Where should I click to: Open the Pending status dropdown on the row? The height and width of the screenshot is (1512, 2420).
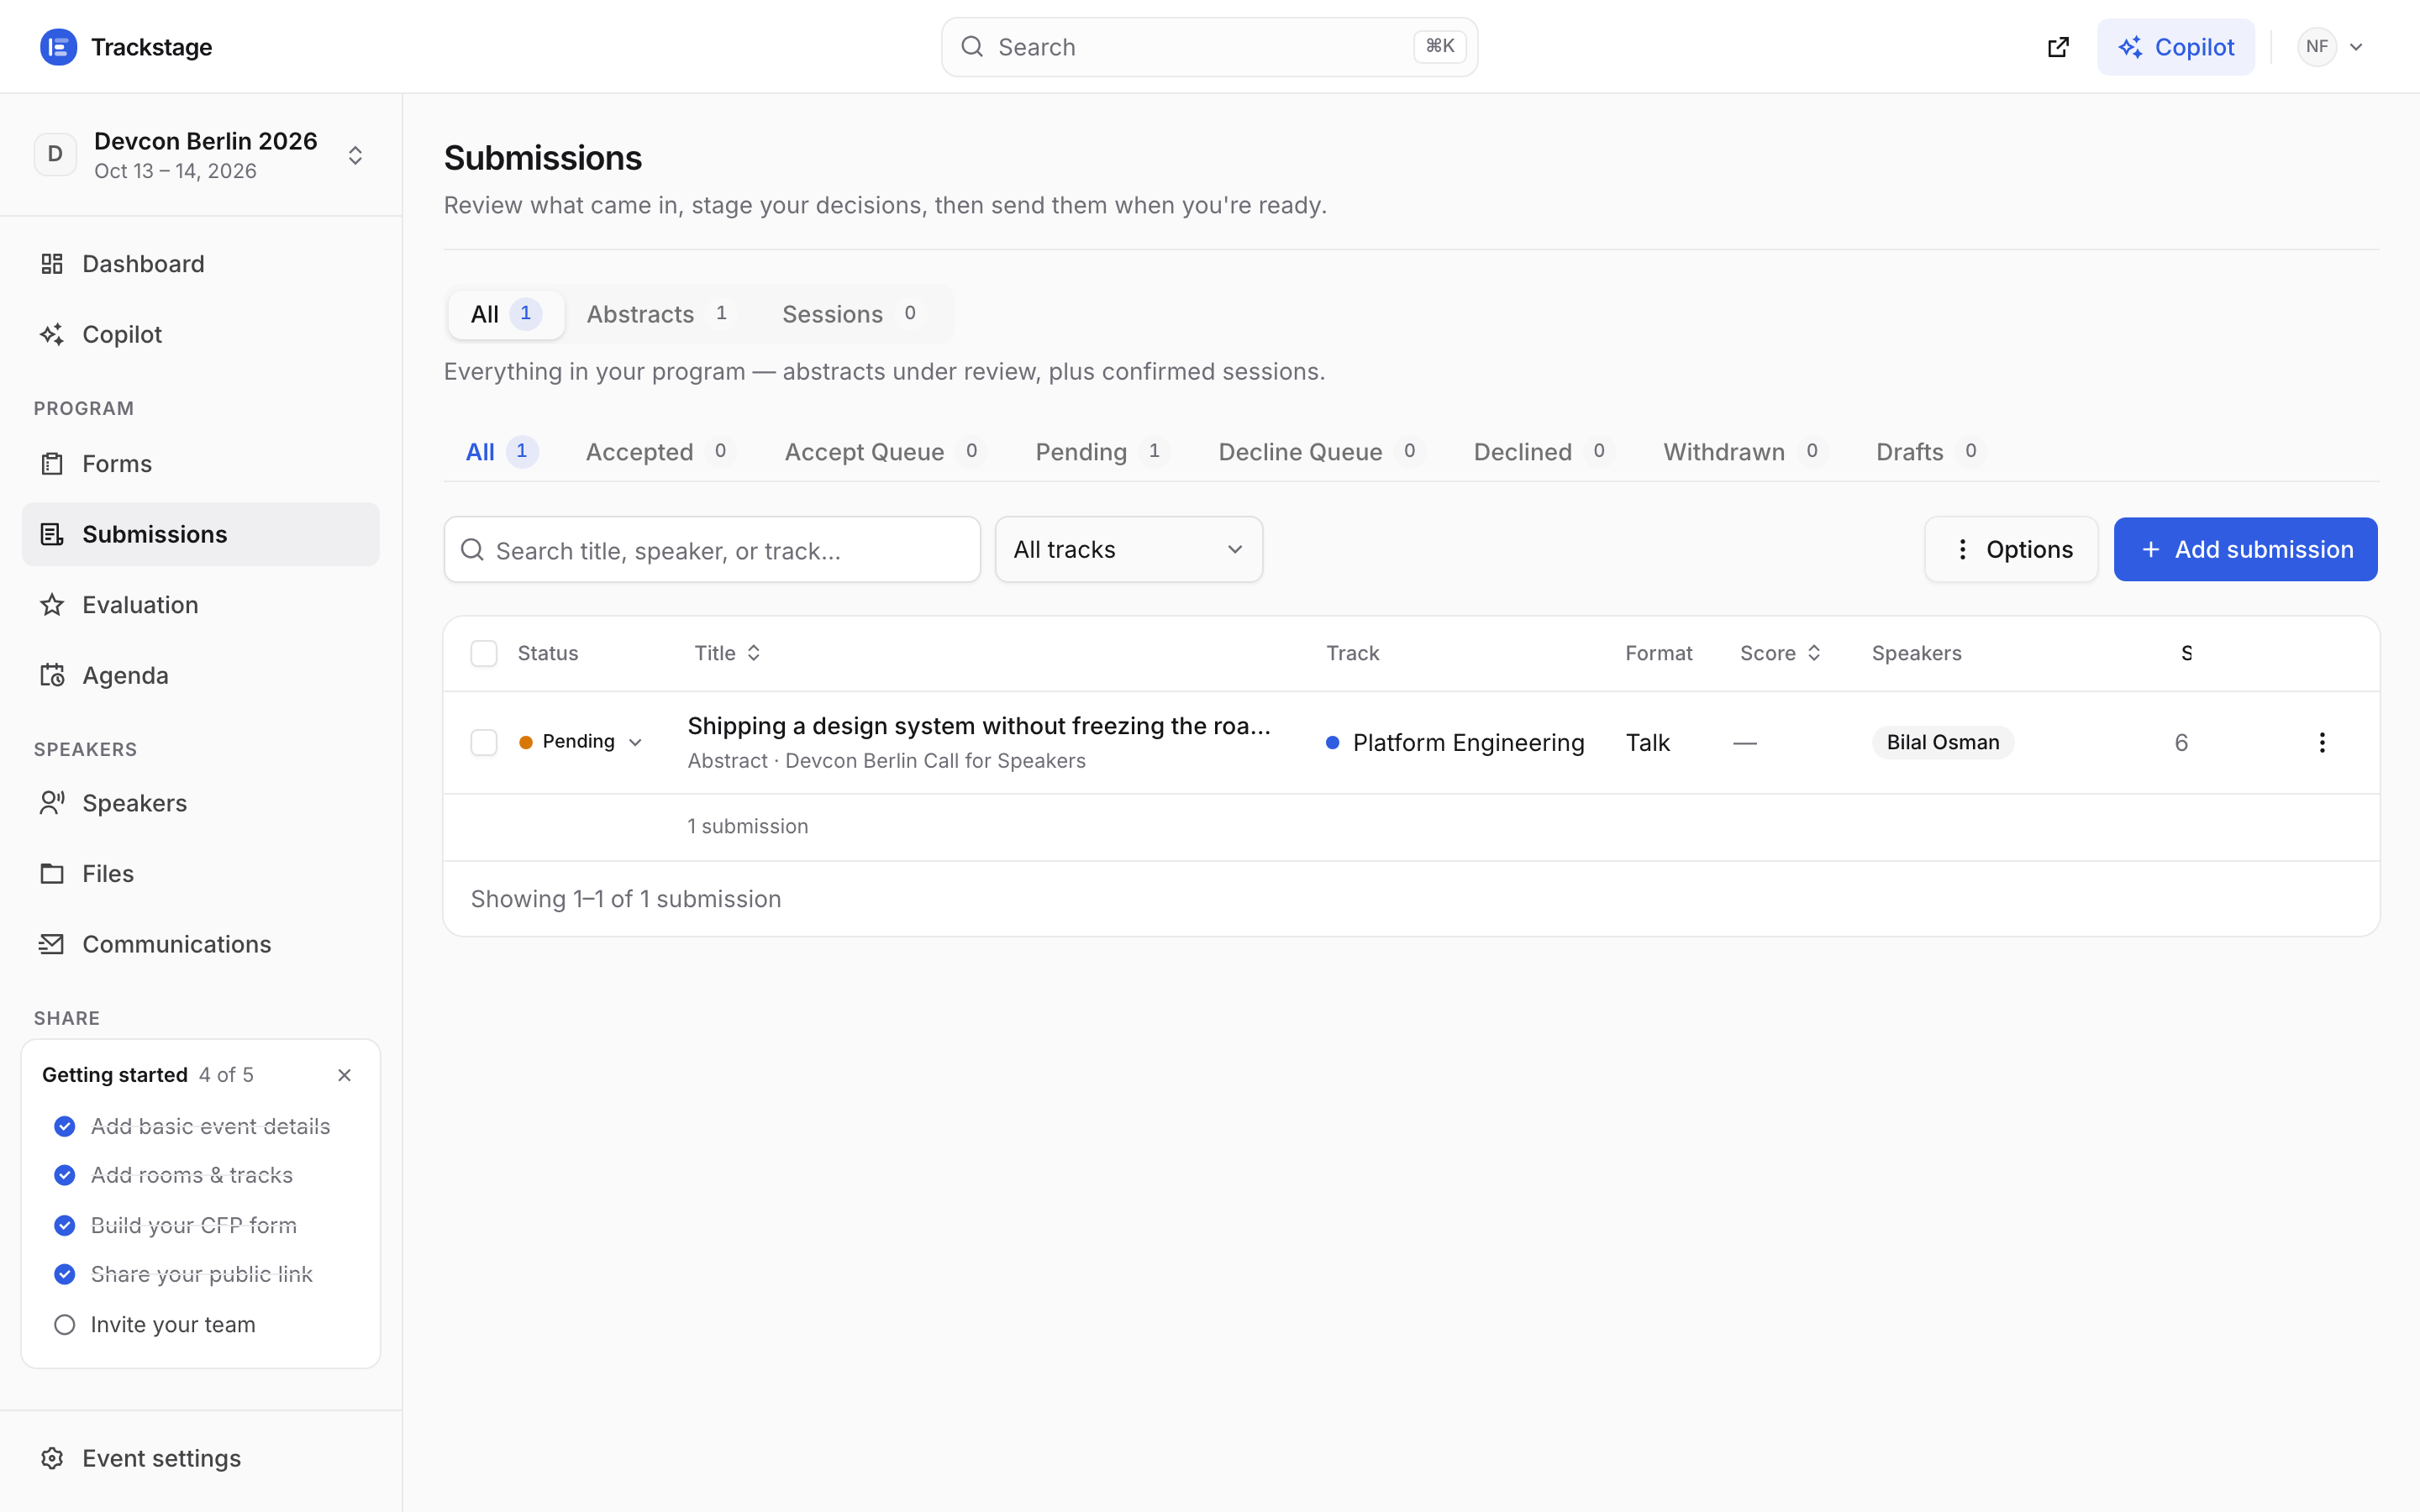click(581, 742)
